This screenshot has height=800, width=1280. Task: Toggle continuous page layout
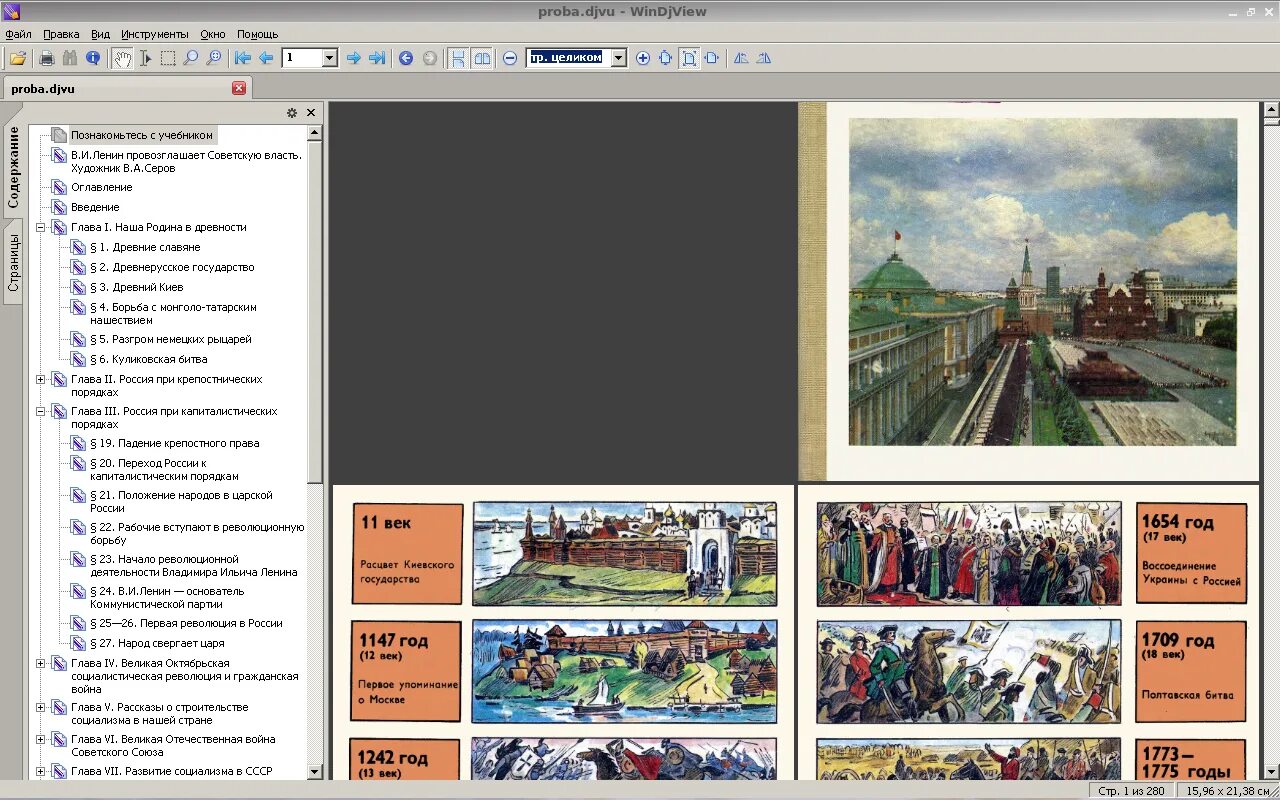click(458, 58)
